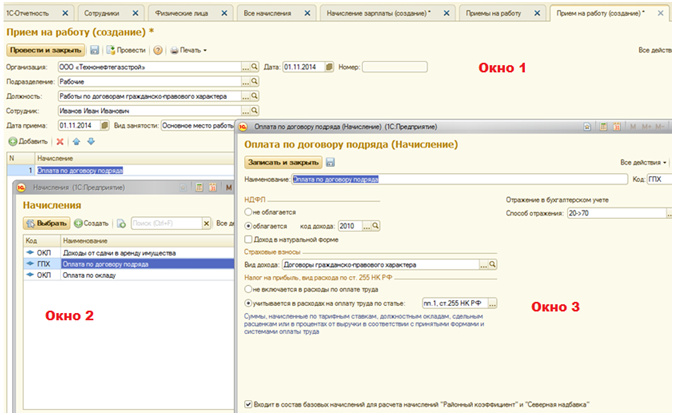The height and width of the screenshot is (415, 674).
Task: Select row 'Доходы от сдачи в аренду имущества'
Action: (x=129, y=253)
